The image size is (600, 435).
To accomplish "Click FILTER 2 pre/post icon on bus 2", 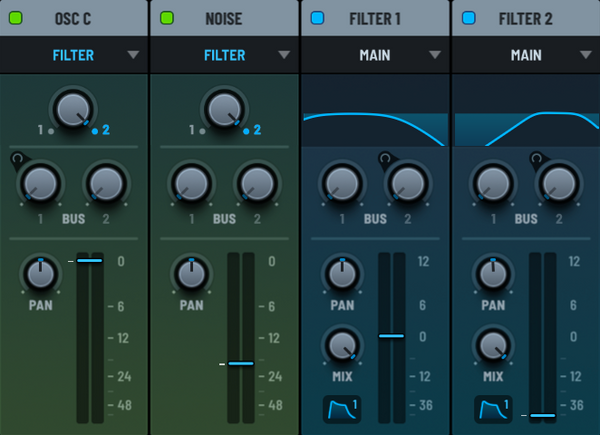I will (x=536, y=157).
